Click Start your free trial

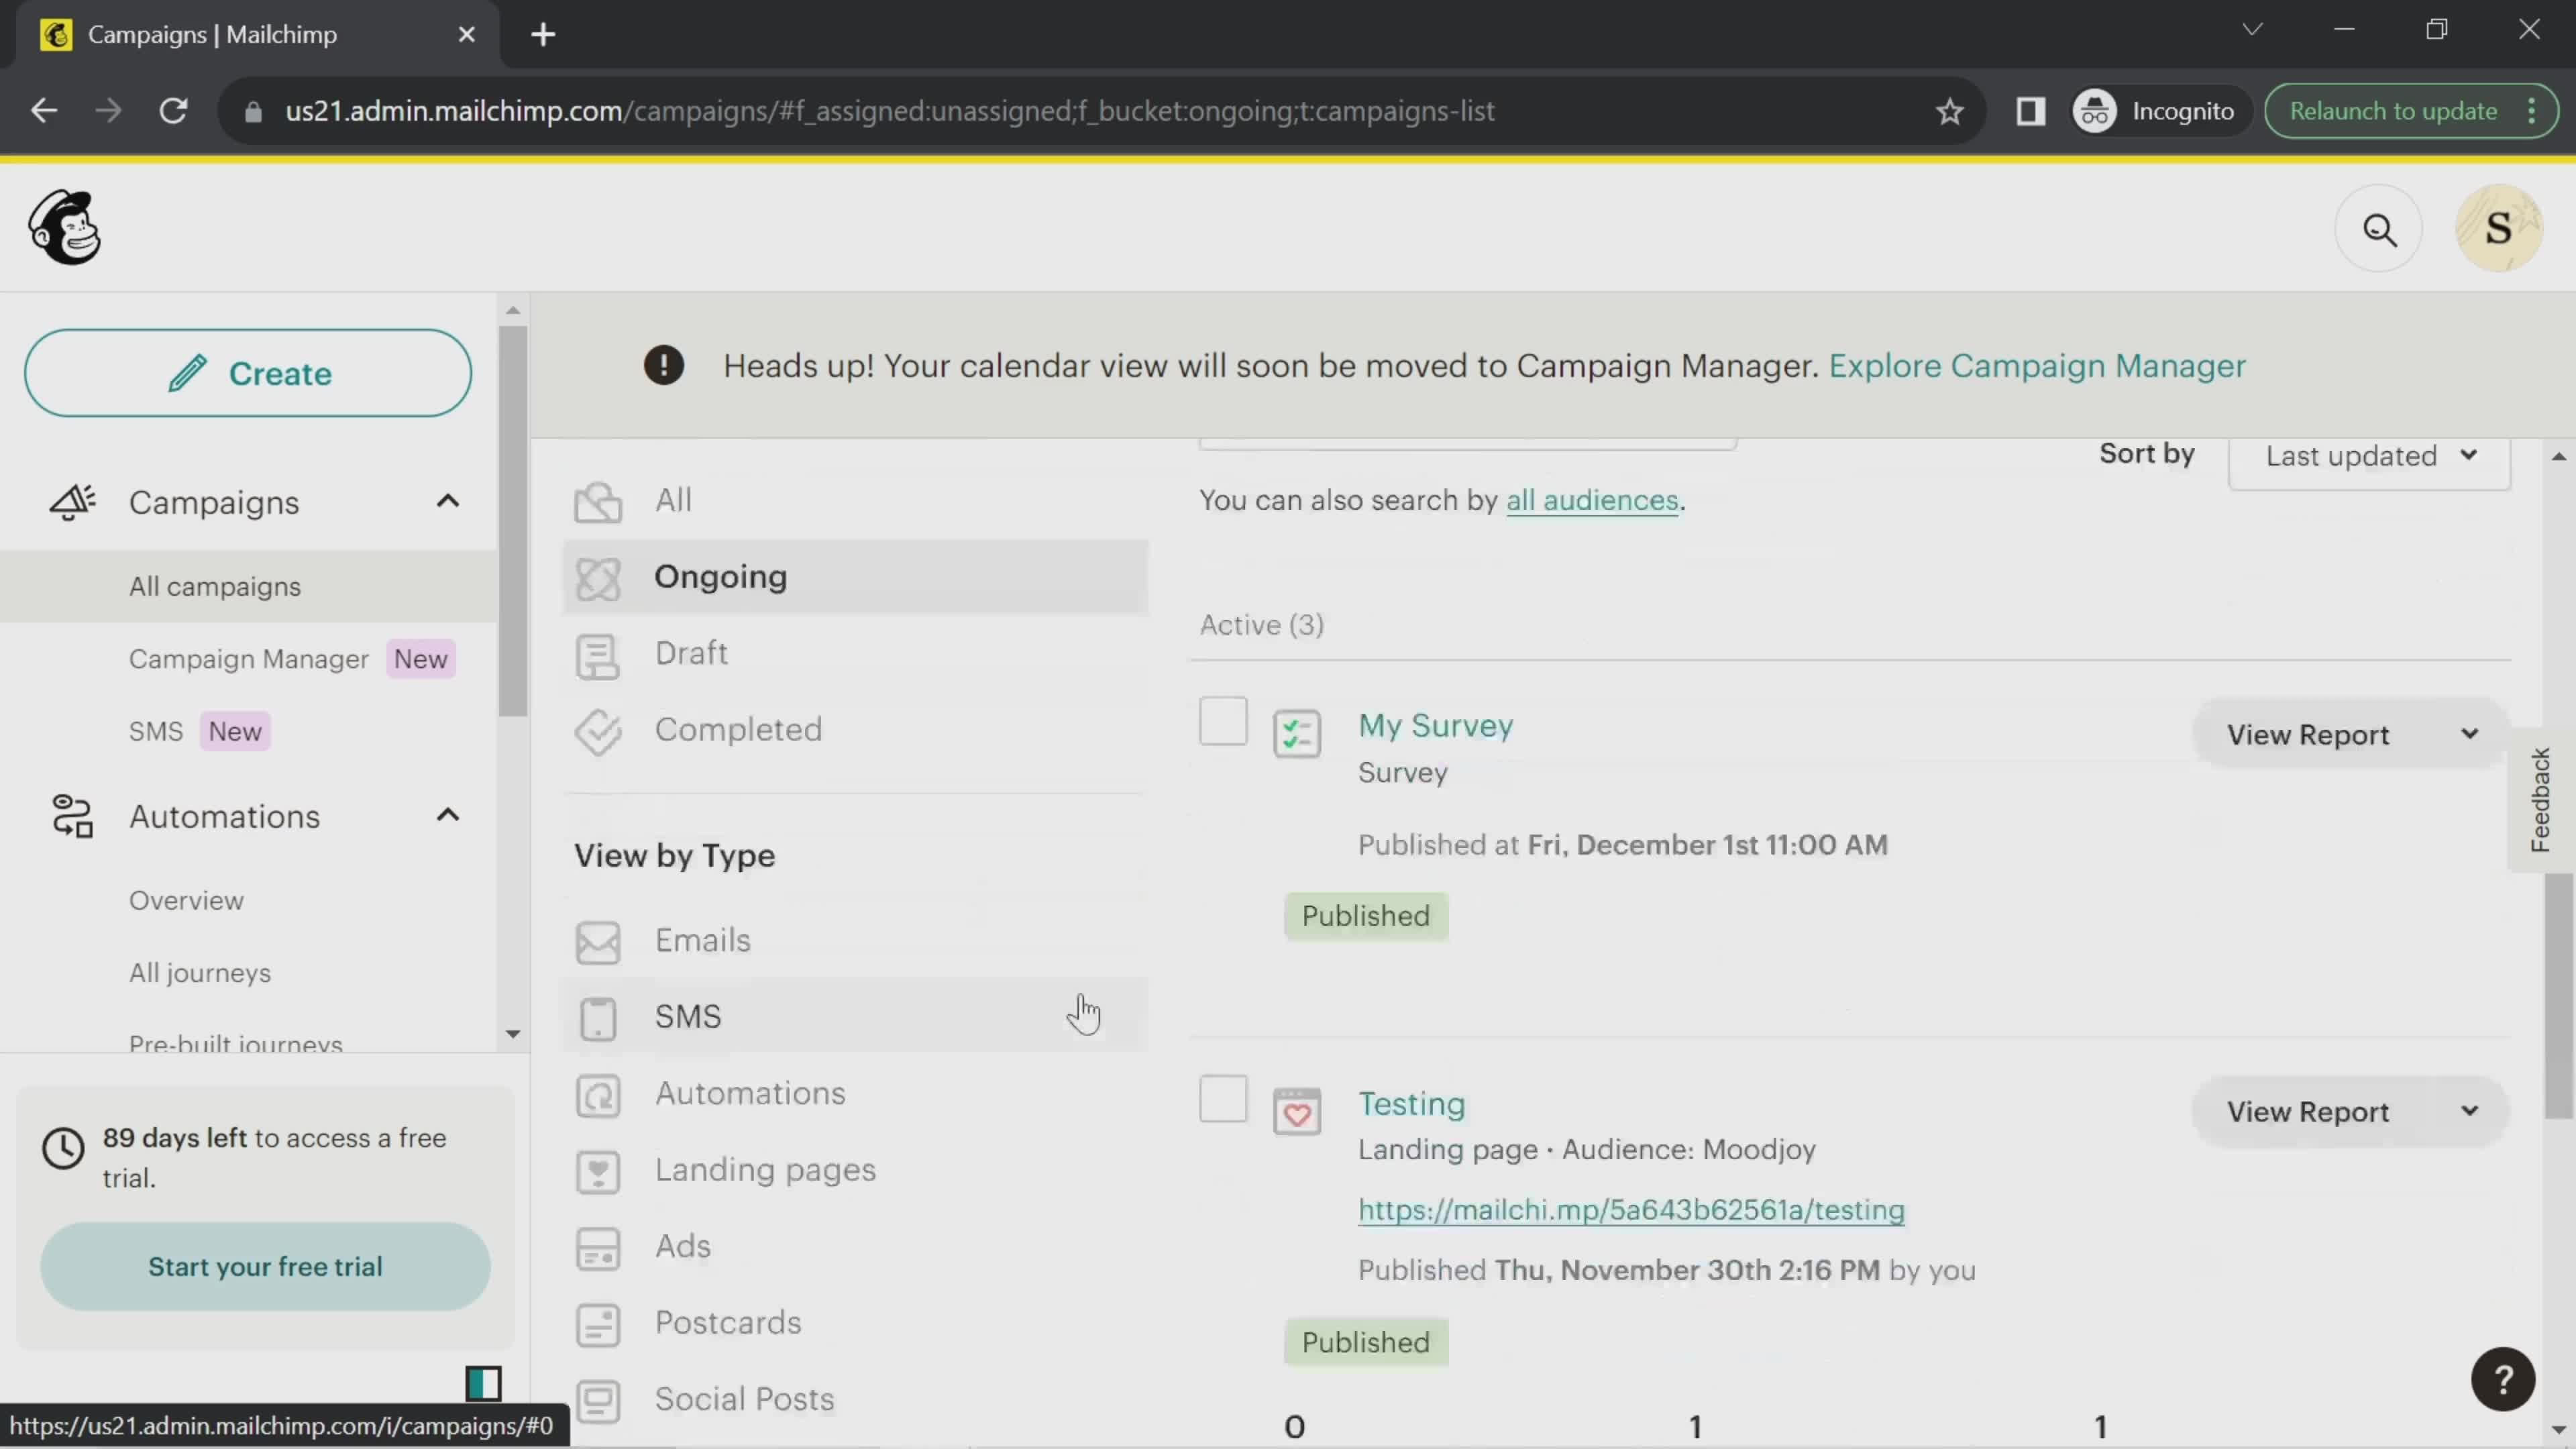tap(265, 1266)
